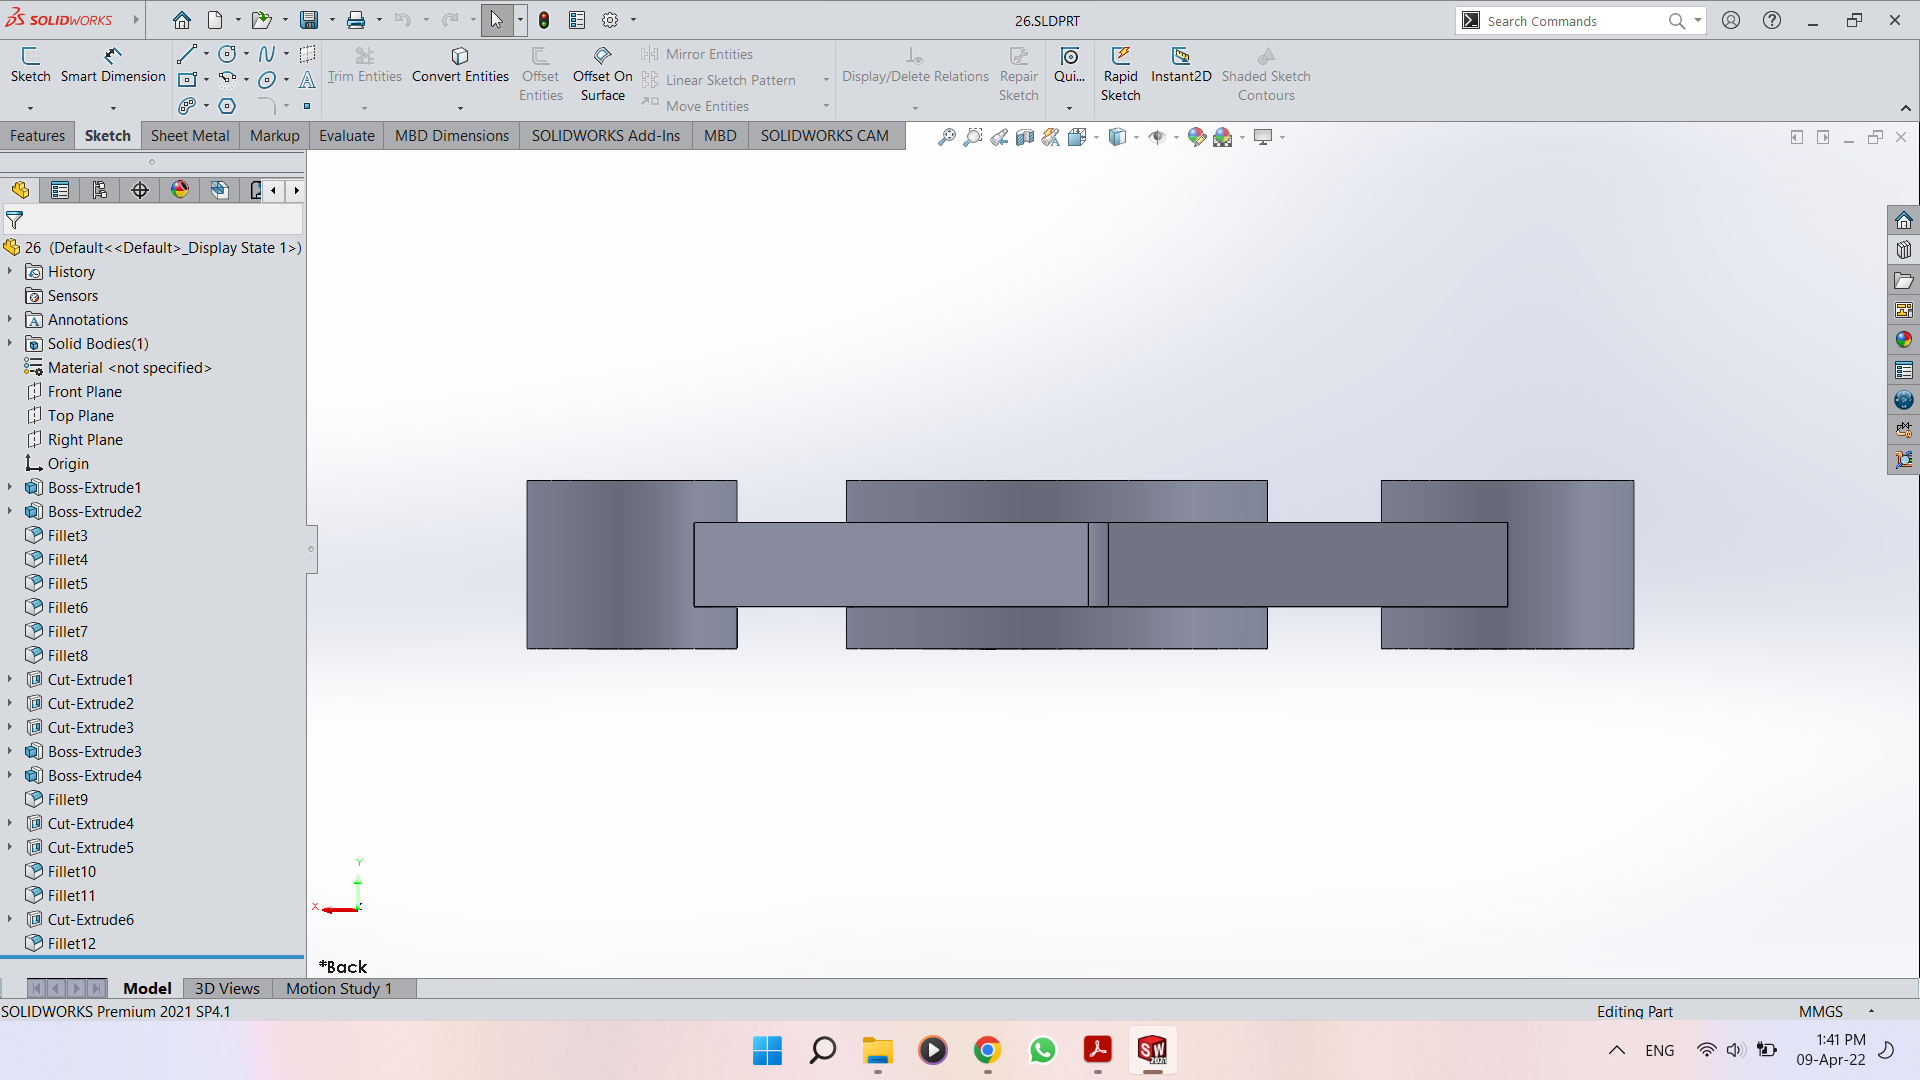This screenshot has height=1080, width=1920.
Task: Open the Smart Dimension dropdown arrow
Action: point(113,107)
